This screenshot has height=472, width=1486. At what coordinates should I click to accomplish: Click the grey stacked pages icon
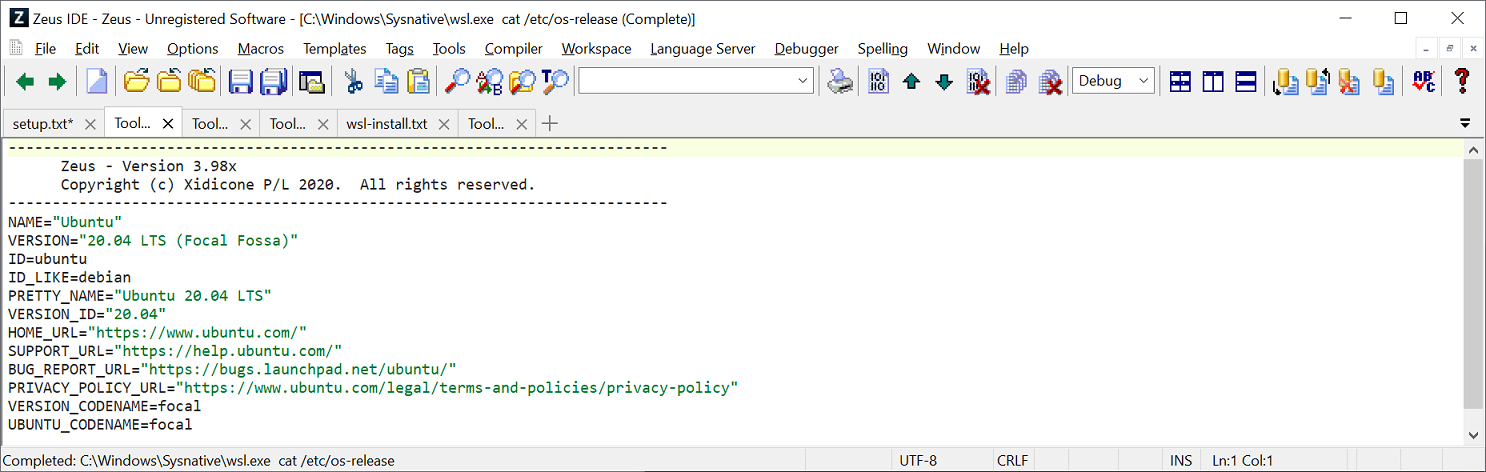pos(1017,82)
